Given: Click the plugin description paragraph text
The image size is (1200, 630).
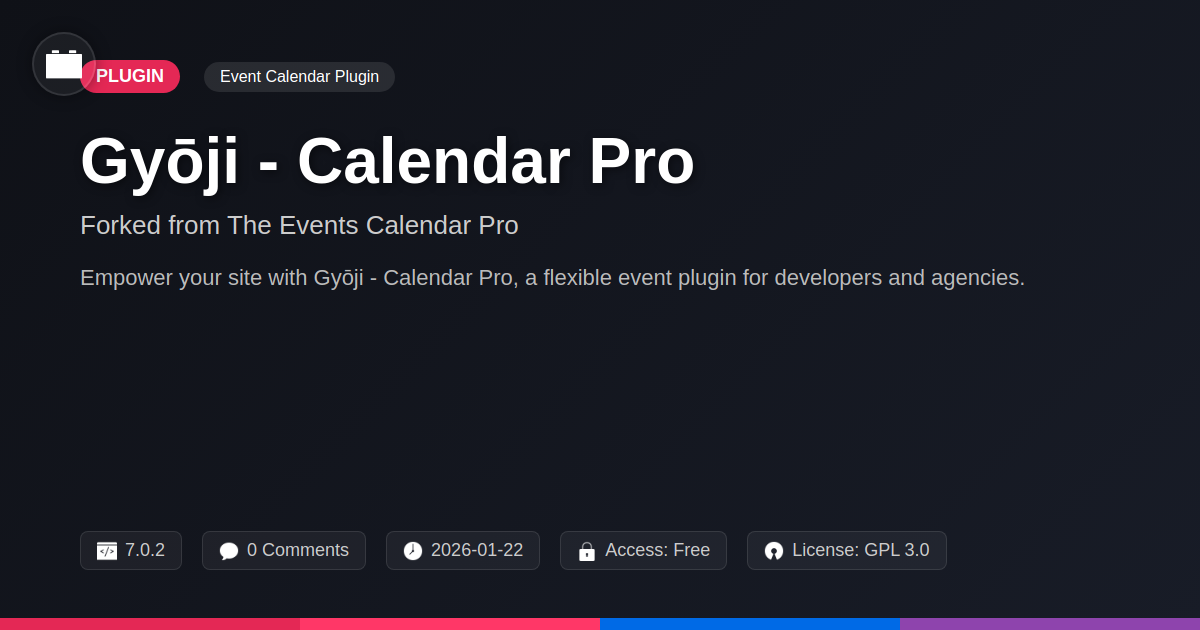Looking at the screenshot, I should (552, 278).
